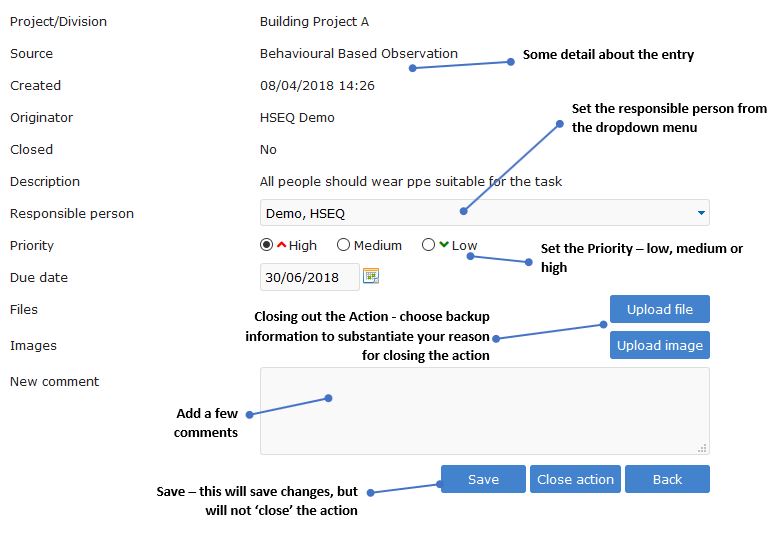Viewport: 781px width, 533px height.
Task: Click the Close action button
Action: click(575, 479)
